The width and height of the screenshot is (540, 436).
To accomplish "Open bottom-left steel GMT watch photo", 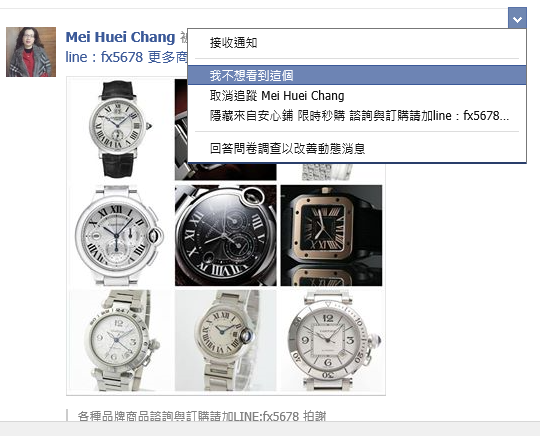I will pos(120,341).
